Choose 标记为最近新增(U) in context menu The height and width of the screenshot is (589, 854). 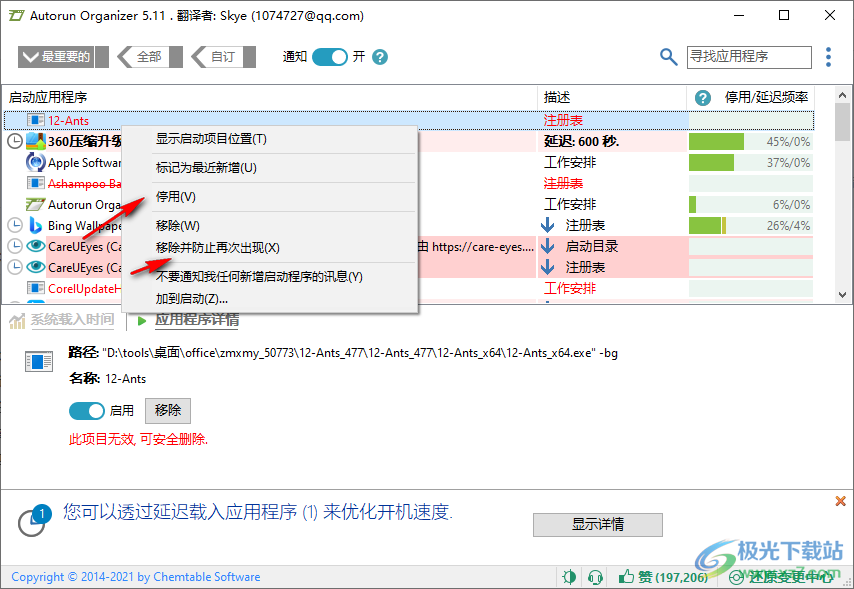click(270, 168)
